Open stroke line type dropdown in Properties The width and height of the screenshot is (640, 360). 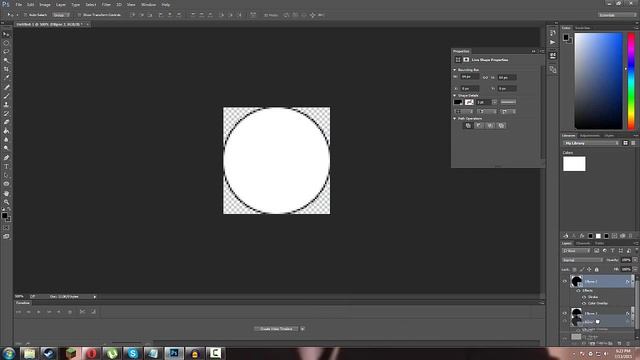click(x=508, y=102)
